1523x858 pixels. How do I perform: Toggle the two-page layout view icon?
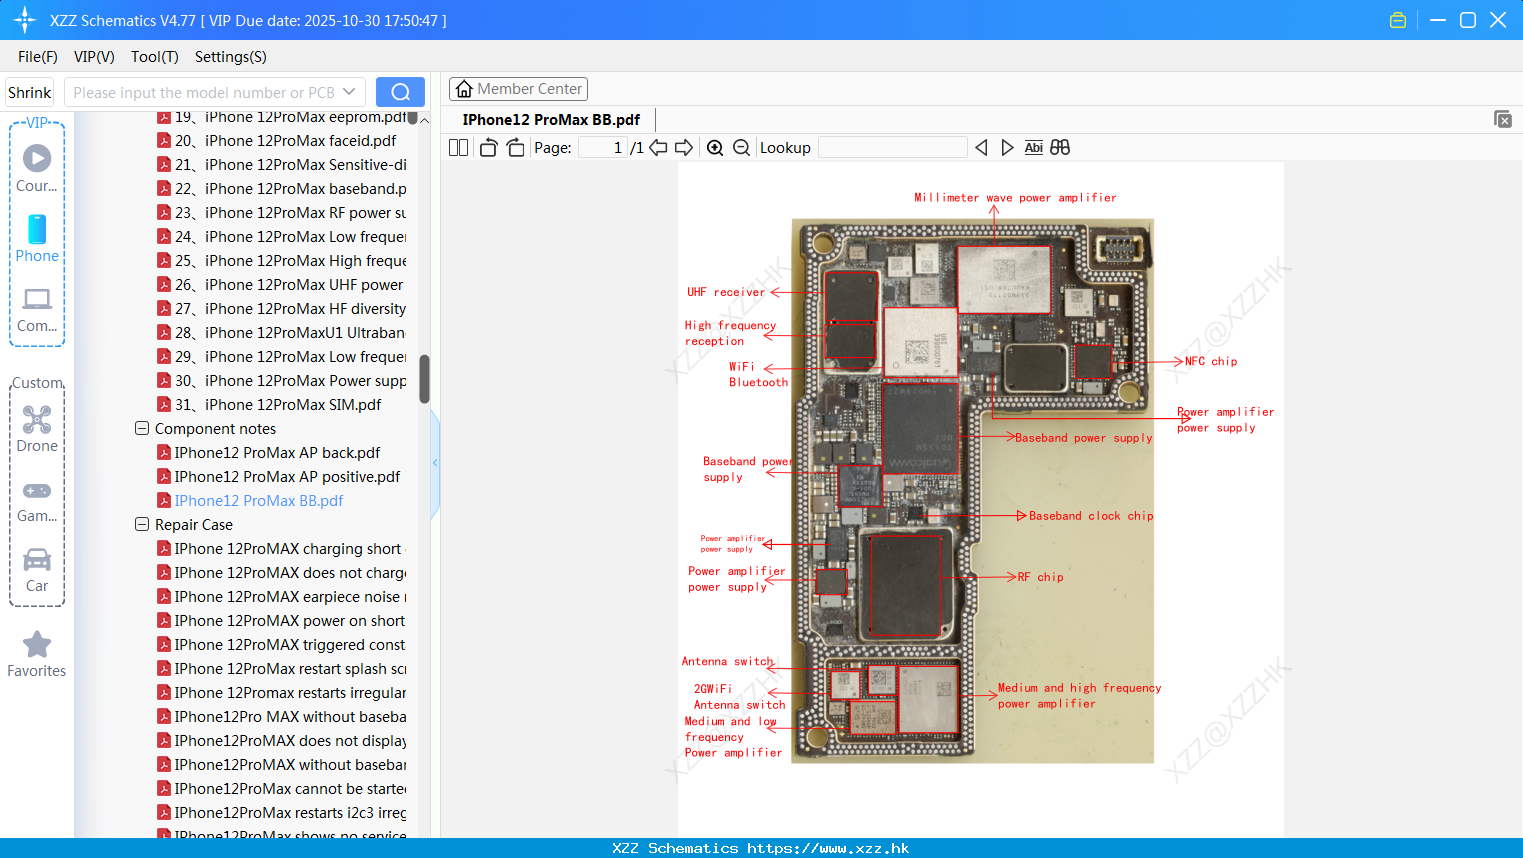[x=458, y=147]
